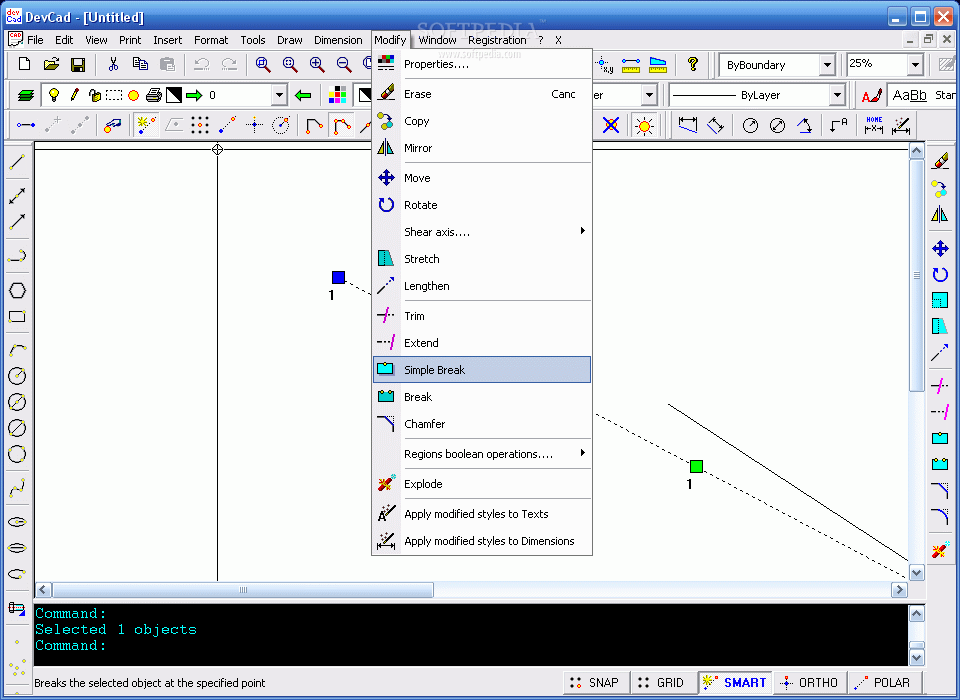Open the Draw menu

(290, 40)
